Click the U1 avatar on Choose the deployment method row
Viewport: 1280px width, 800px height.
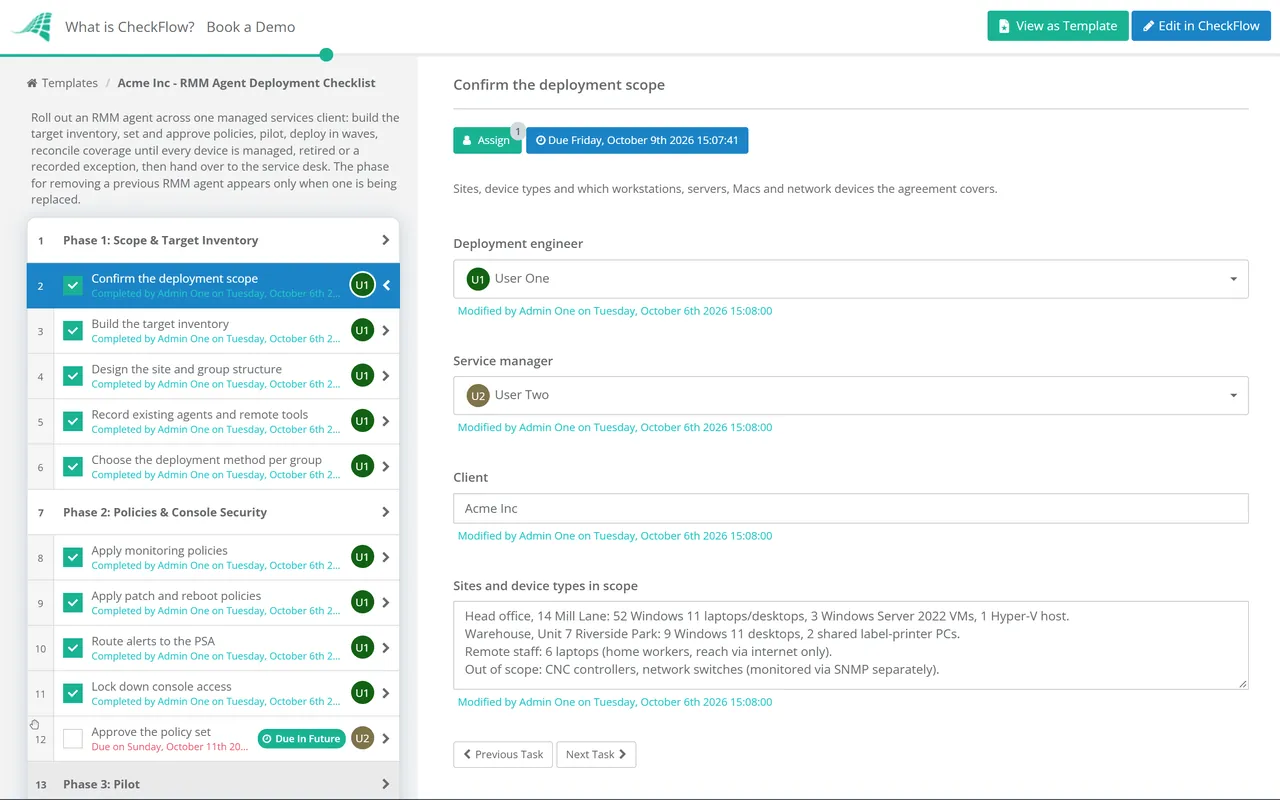[x=362, y=466]
